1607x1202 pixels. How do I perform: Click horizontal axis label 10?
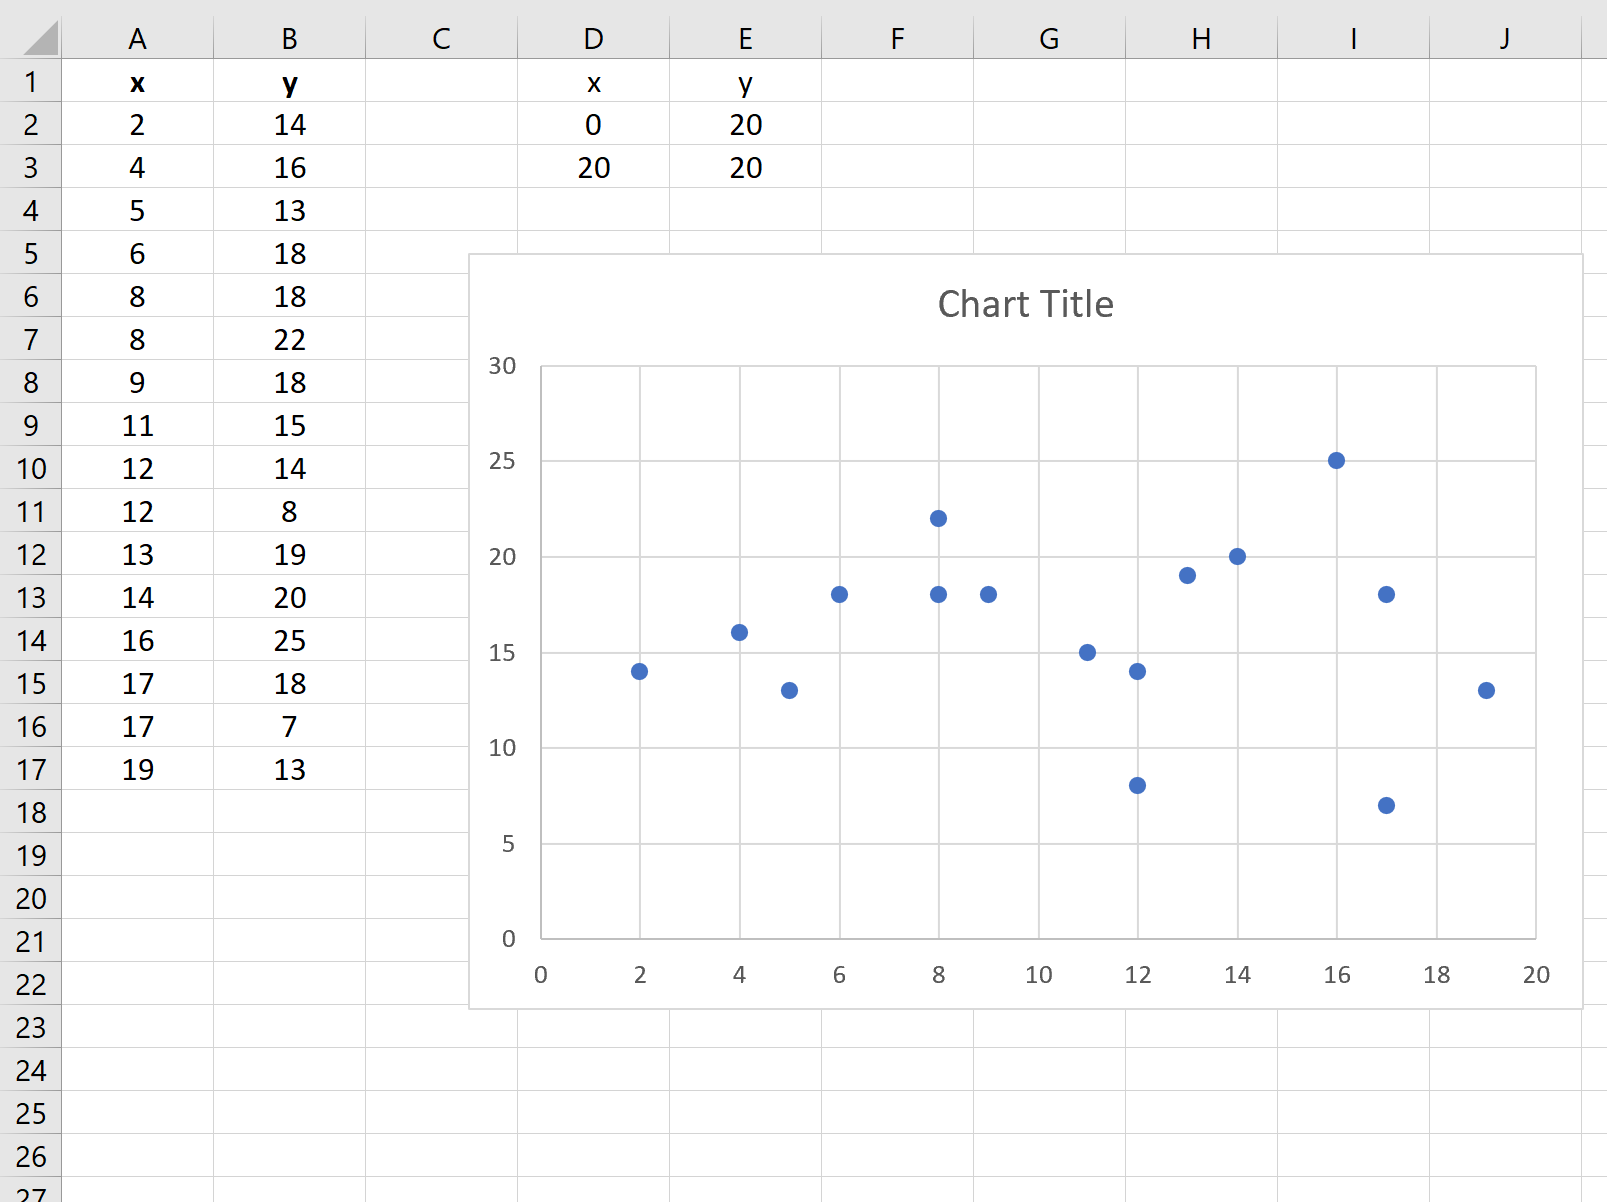1038,975
